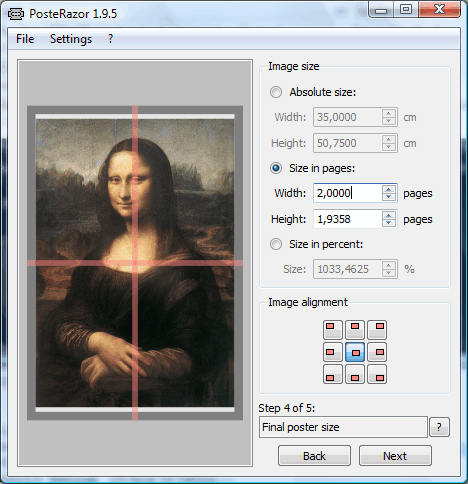468x484 pixels.
Task: Open the ? help menu
Action: pyautogui.click(x=111, y=39)
